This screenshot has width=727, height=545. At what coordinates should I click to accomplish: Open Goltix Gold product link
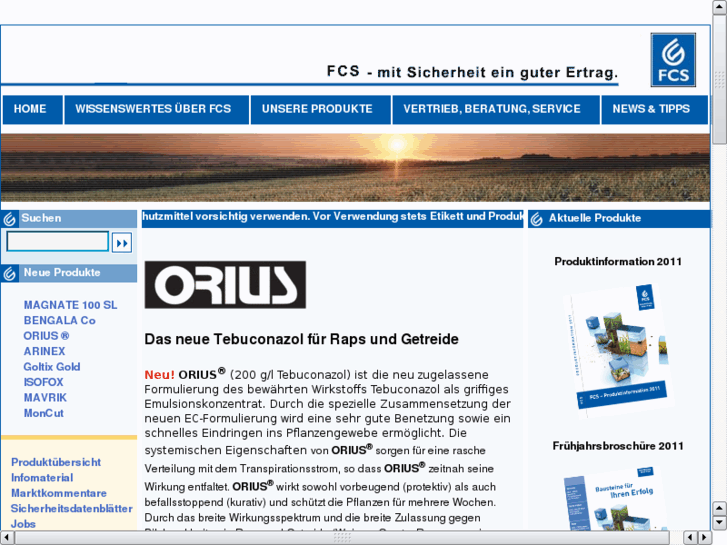[x=52, y=366]
